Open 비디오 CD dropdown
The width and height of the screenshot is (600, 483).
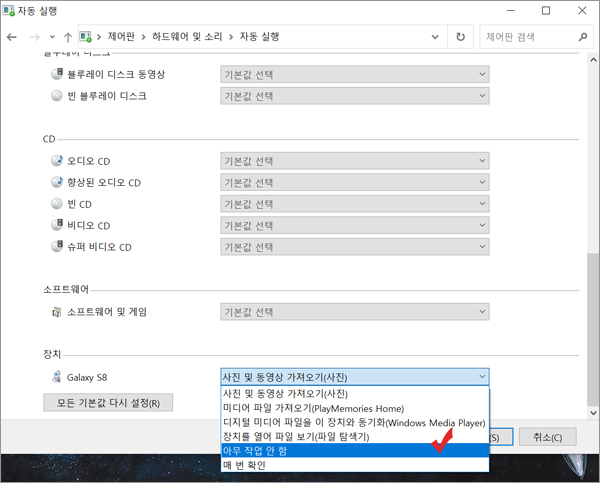(355, 225)
